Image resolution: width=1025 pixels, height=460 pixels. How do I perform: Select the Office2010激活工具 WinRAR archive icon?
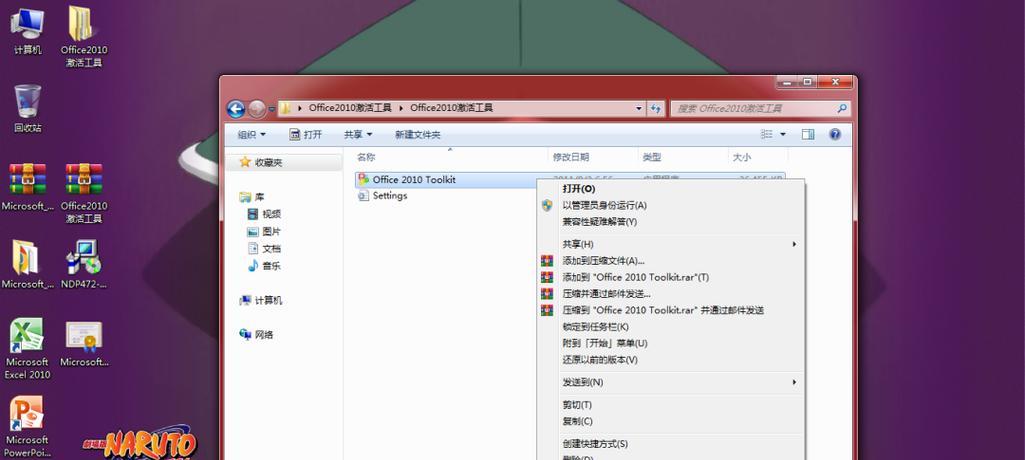[84, 193]
